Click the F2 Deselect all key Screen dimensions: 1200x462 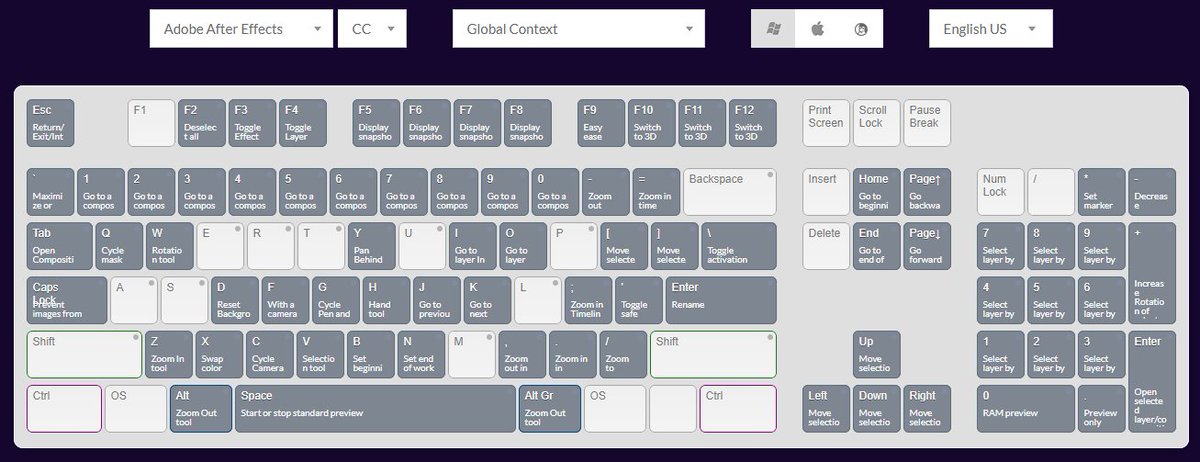coord(202,123)
